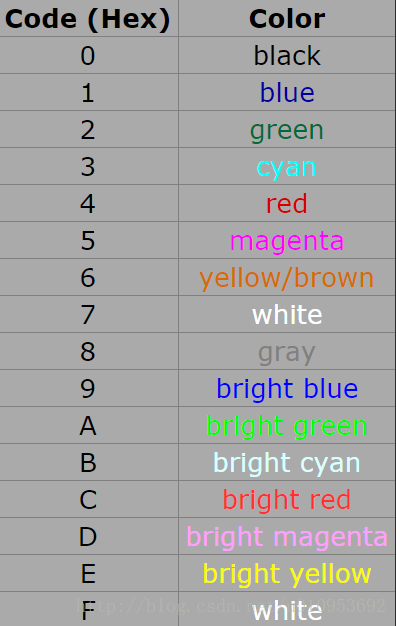Click the 'bright magenta' color cell
Screen dimensions: 397x626
click(287, 536)
